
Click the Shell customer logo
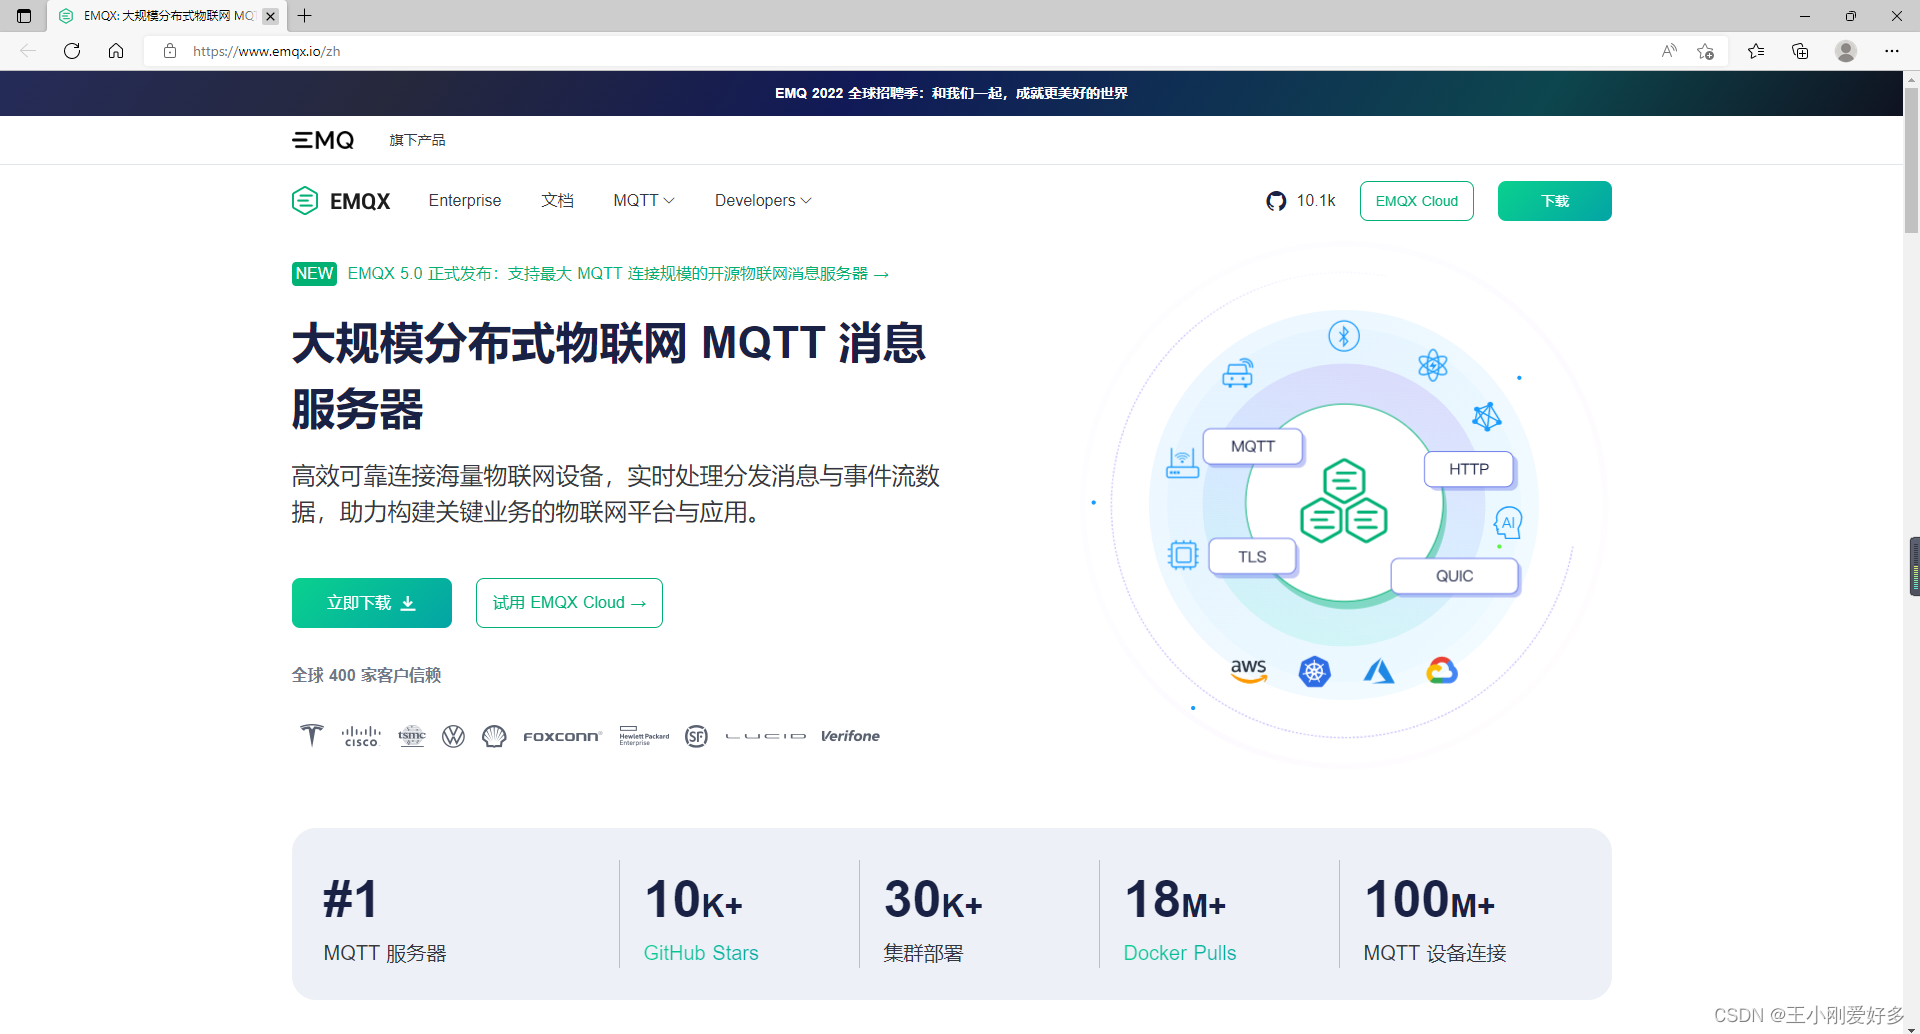[x=494, y=736]
